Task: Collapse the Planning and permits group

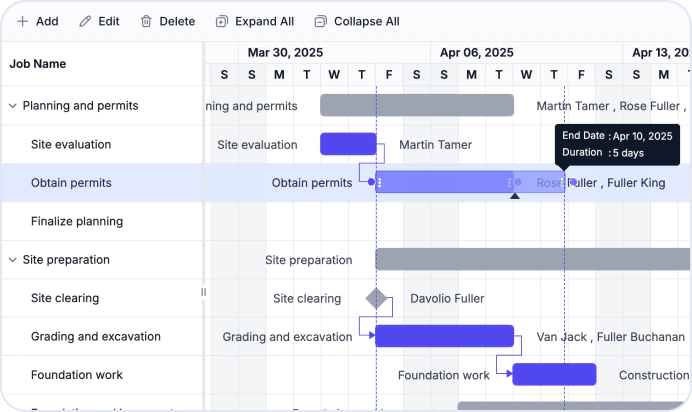Action: 13,106
